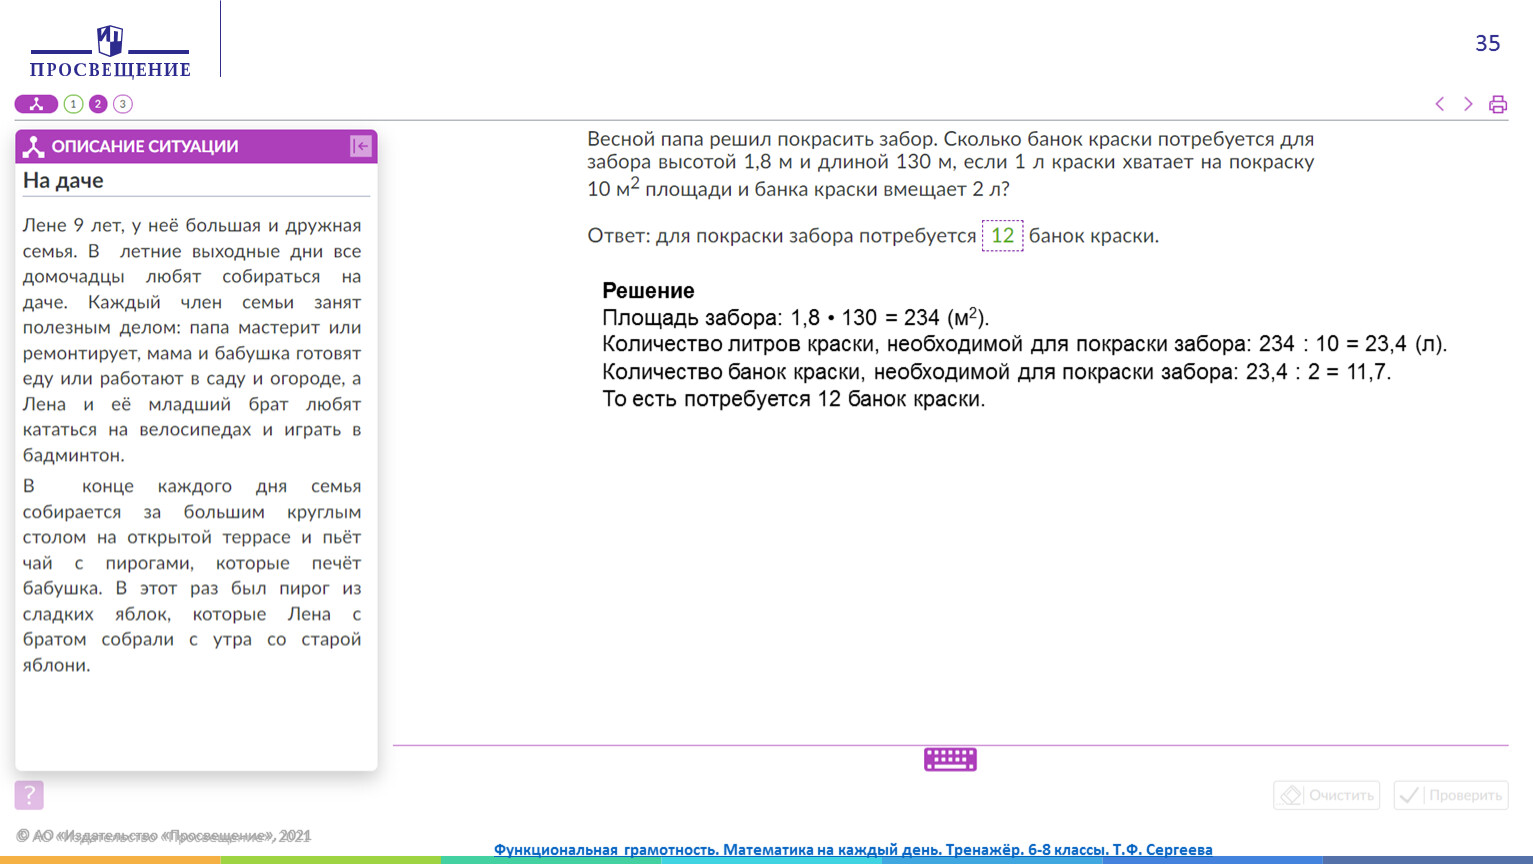Click page number 35

coord(1487,43)
